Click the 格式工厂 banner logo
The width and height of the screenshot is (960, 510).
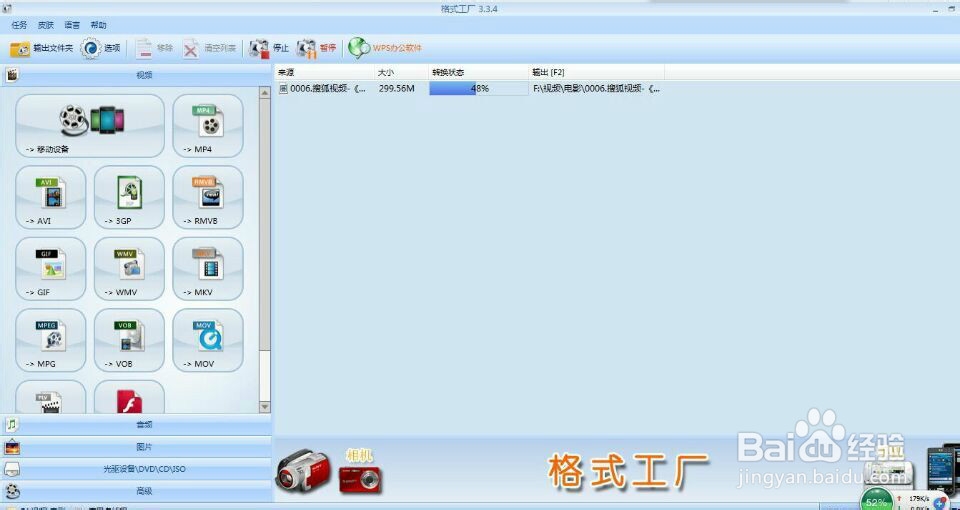(628, 470)
